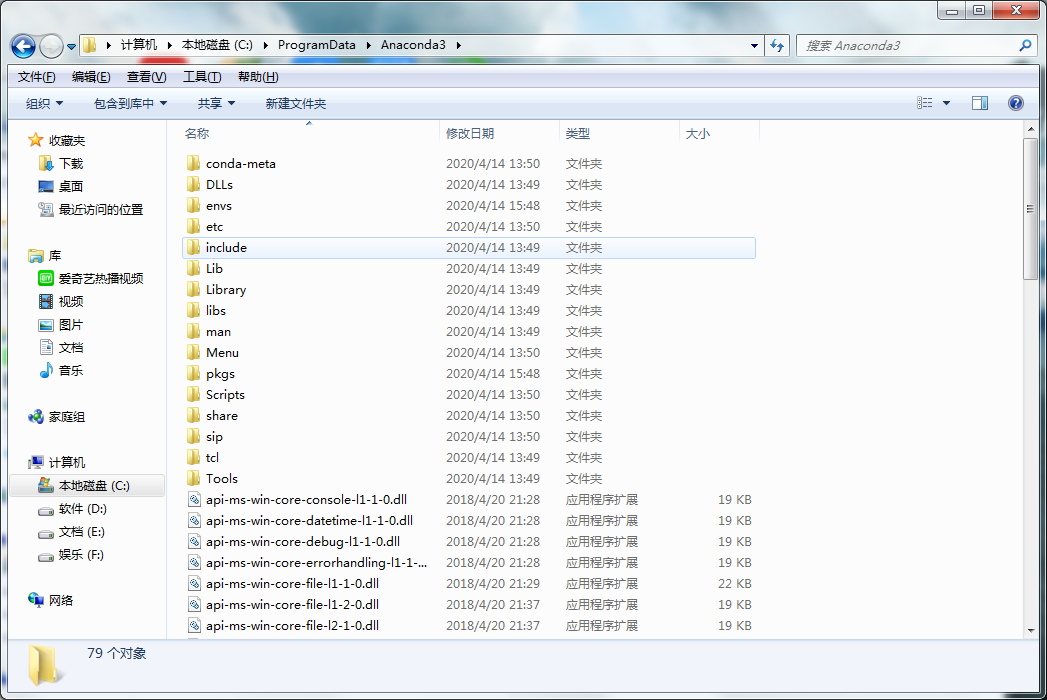Open the 文件(F) menu
Image resolution: width=1047 pixels, height=700 pixels.
tap(37, 77)
